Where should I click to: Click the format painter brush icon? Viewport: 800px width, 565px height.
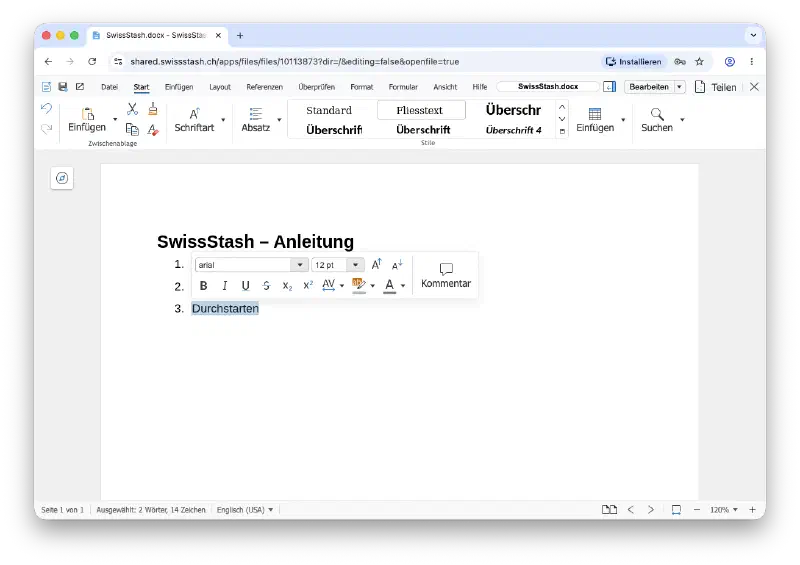(x=153, y=109)
